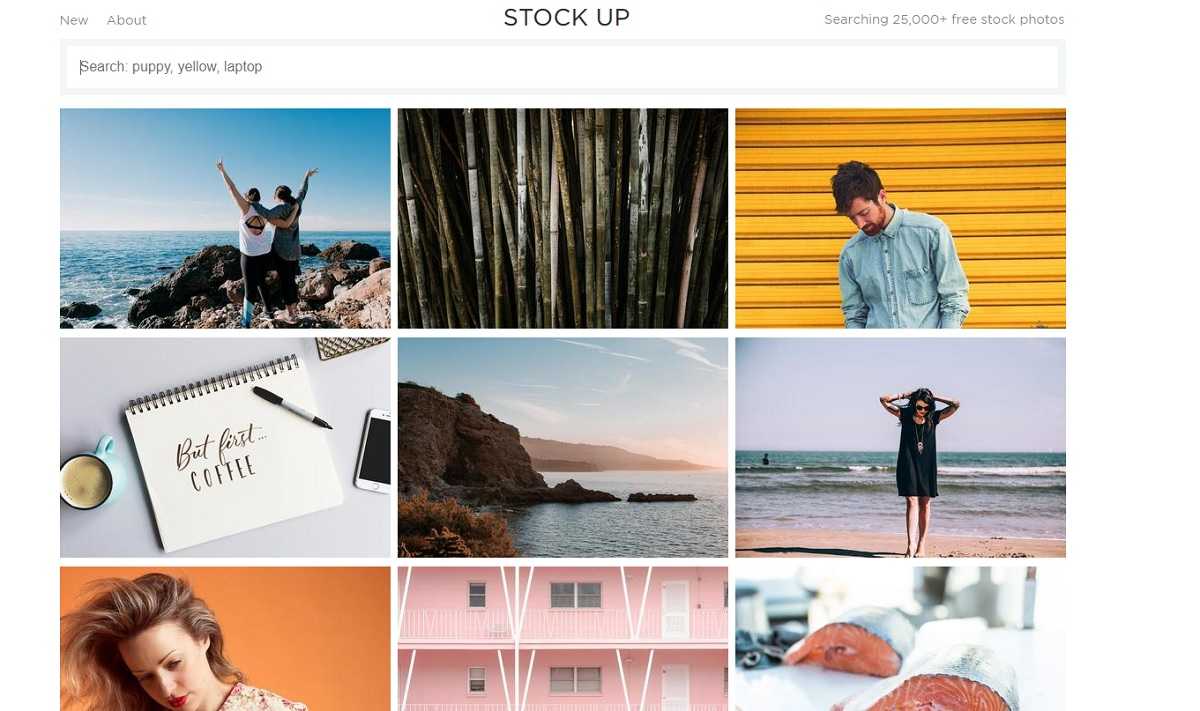The image size is (1200, 711).
Task: Open the pink building facade photo
Action: coord(563,639)
